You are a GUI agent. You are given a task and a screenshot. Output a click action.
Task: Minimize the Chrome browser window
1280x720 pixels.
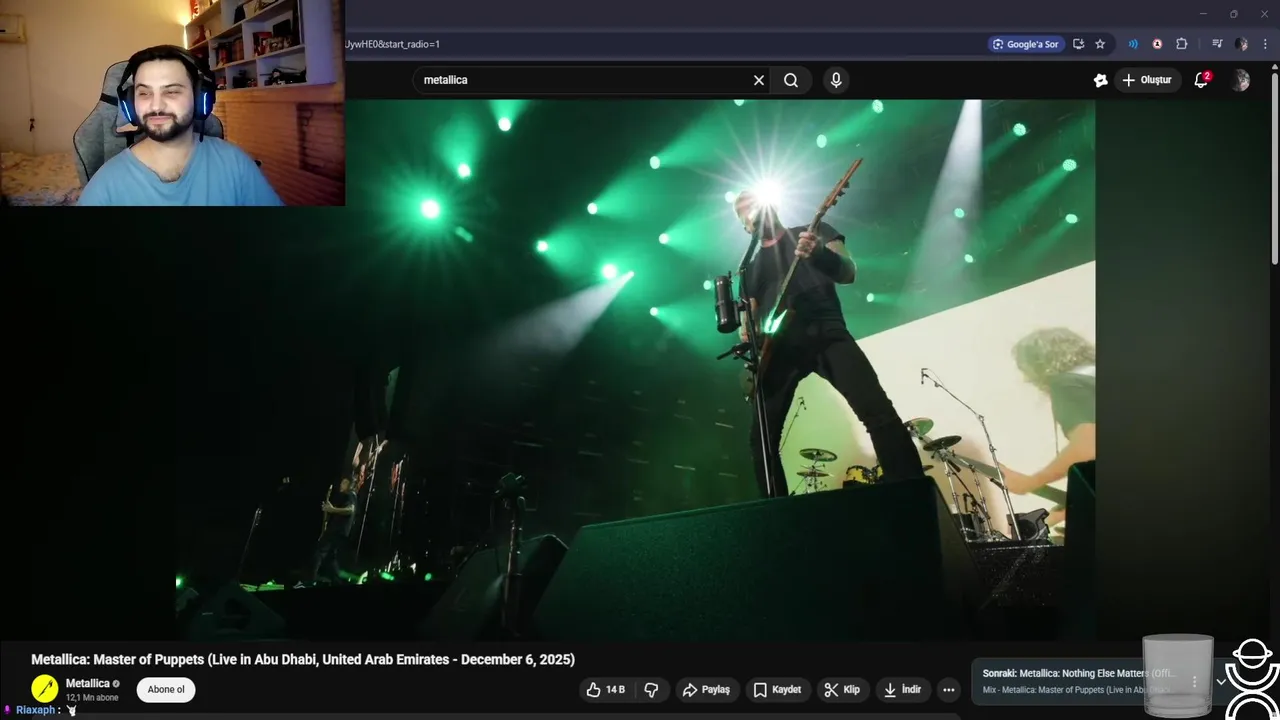[x=1203, y=14]
